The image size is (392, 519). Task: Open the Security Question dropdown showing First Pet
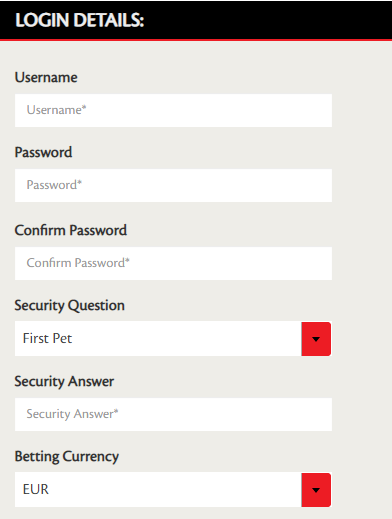[173, 339]
